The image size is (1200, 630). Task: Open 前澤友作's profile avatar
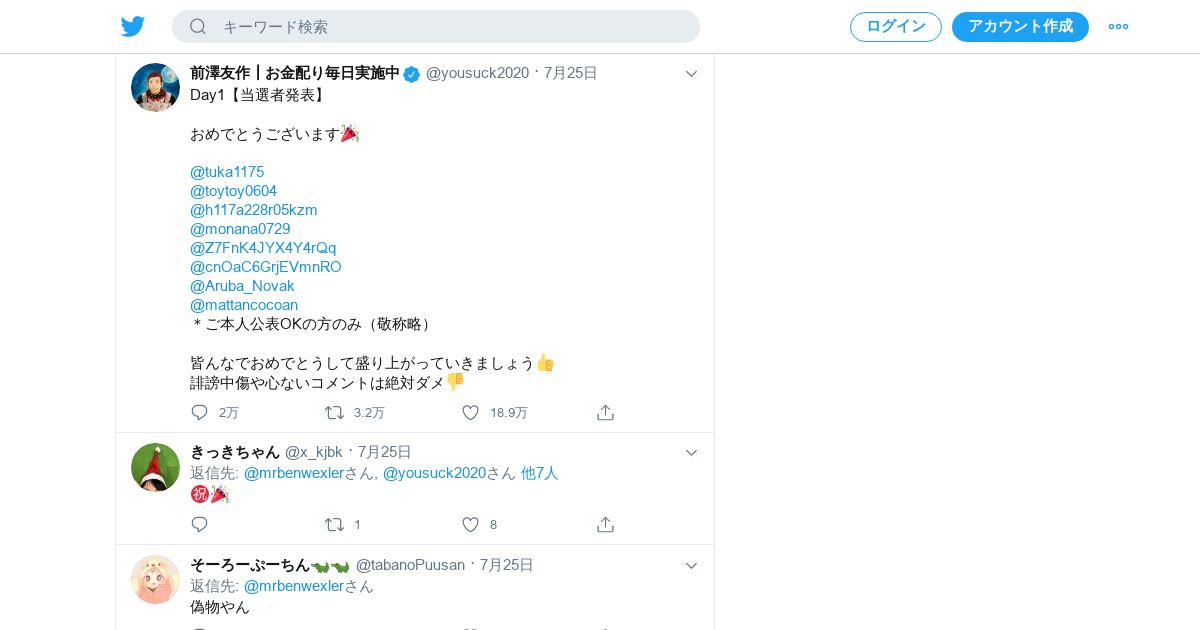click(155, 87)
